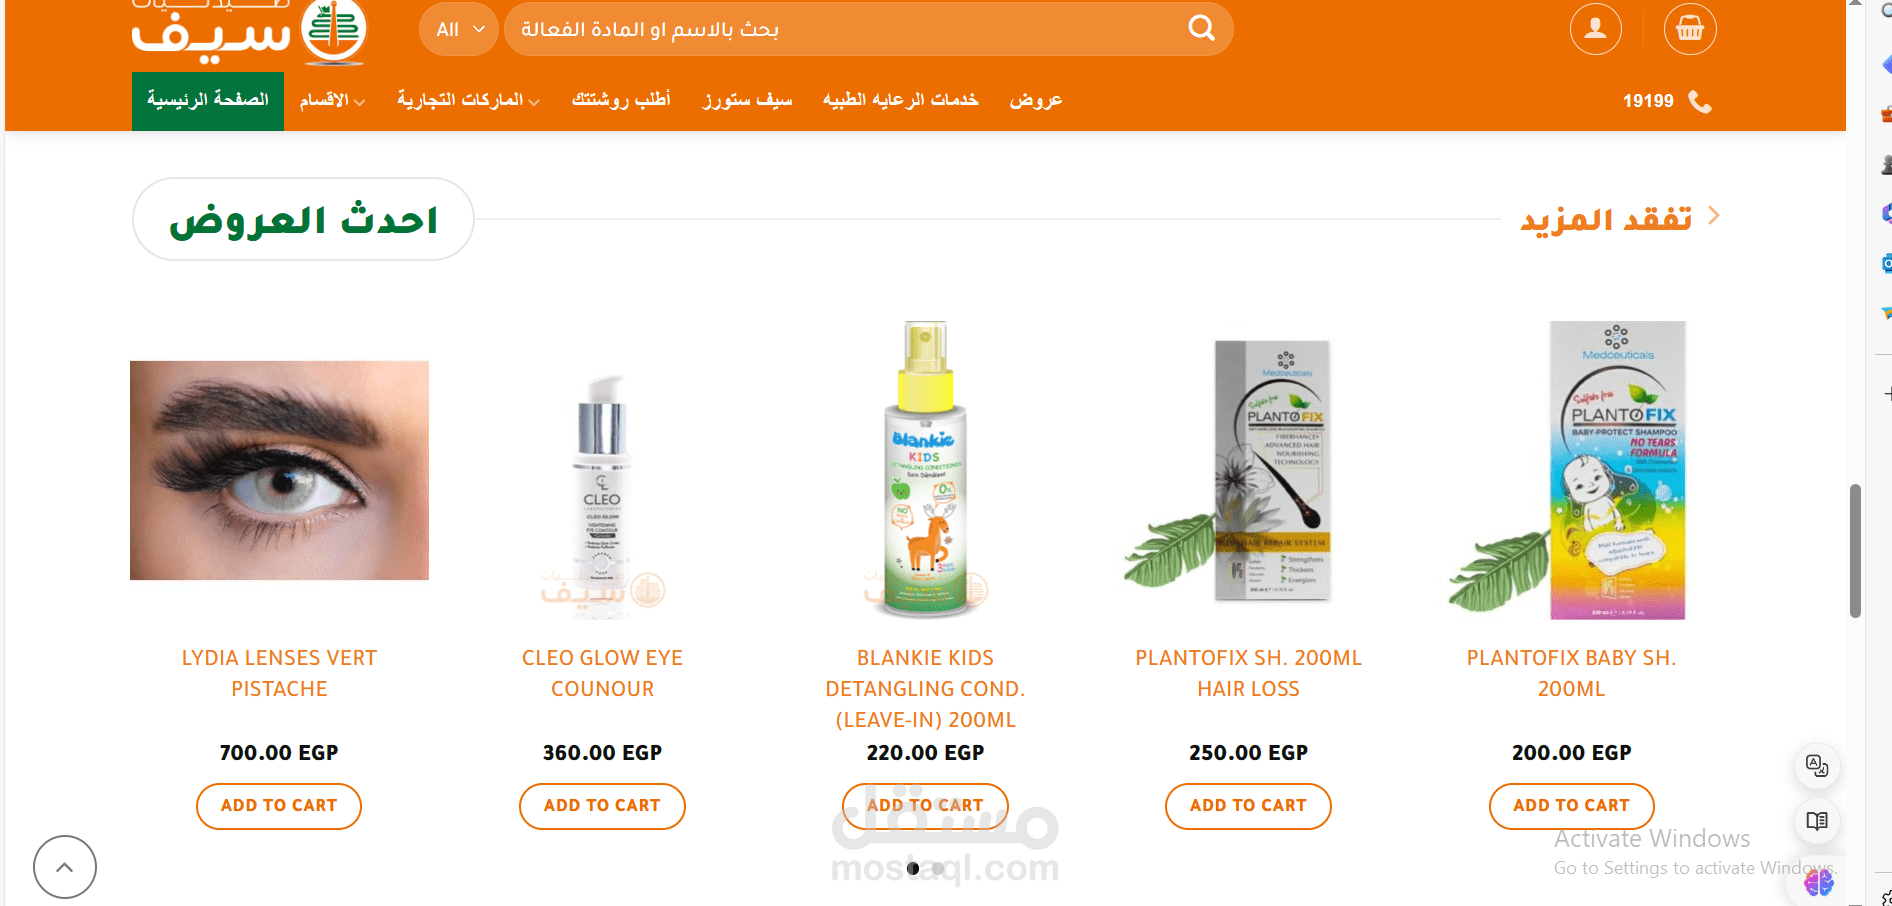The width and height of the screenshot is (1892, 906).
Task: Click the scroll-to-top arrow circle button
Action: [x=65, y=867]
